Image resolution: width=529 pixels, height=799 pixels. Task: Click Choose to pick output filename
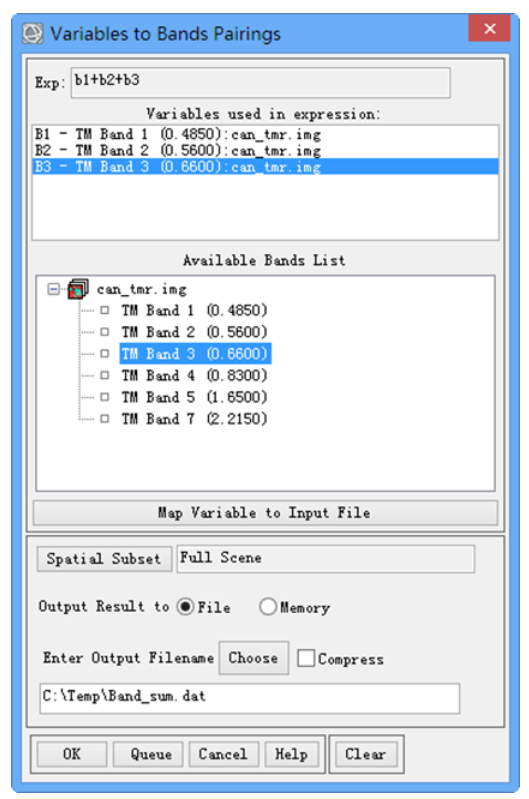tap(254, 658)
